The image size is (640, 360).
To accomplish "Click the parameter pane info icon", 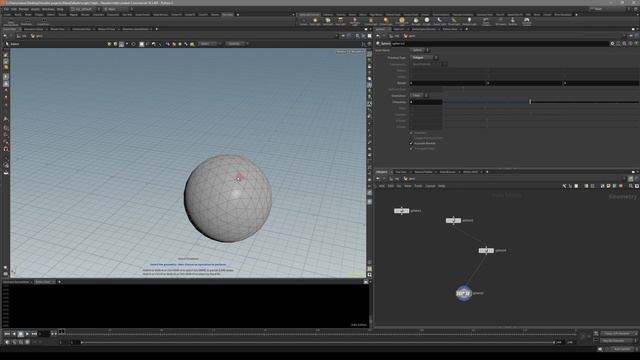I will (631, 43).
